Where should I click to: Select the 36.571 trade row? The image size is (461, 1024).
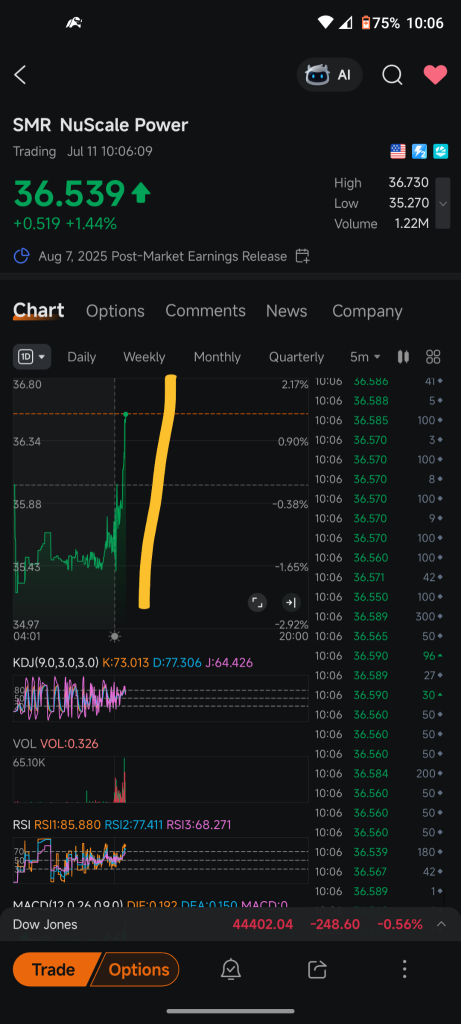(x=380, y=577)
